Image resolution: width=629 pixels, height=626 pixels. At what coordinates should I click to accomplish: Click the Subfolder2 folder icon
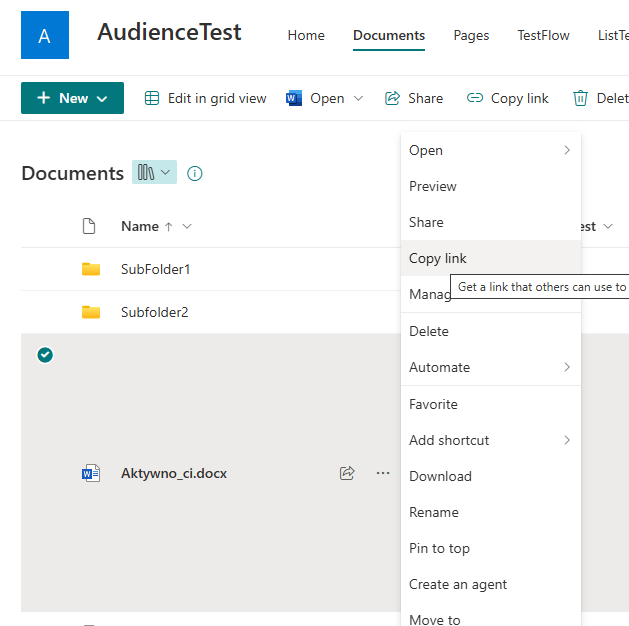(91, 312)
